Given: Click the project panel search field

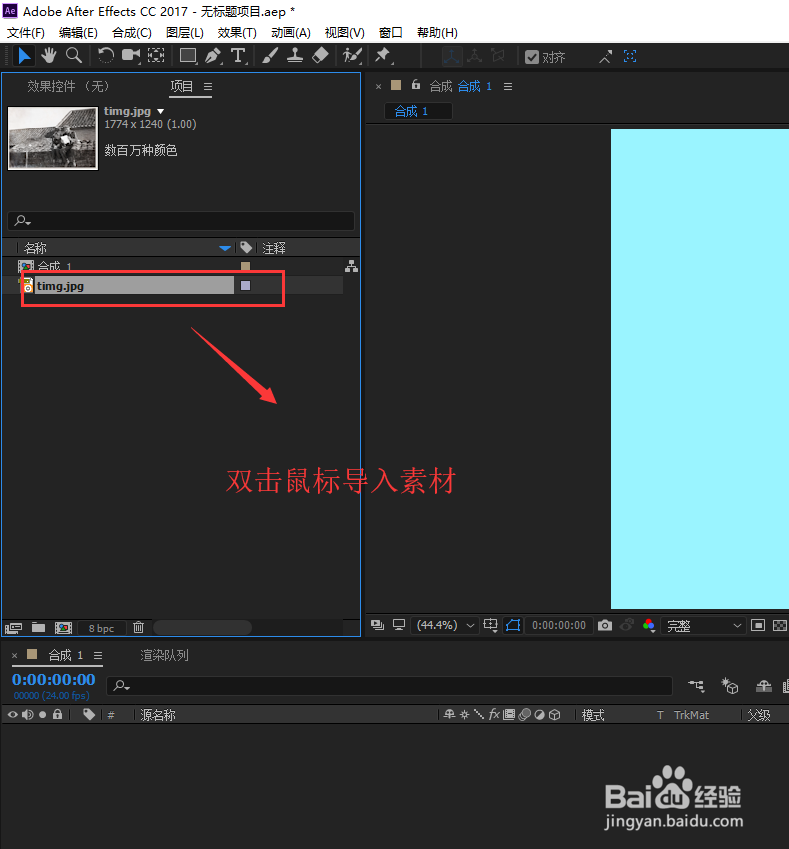Looking at the screenshot, I should (x=181, y=221).
